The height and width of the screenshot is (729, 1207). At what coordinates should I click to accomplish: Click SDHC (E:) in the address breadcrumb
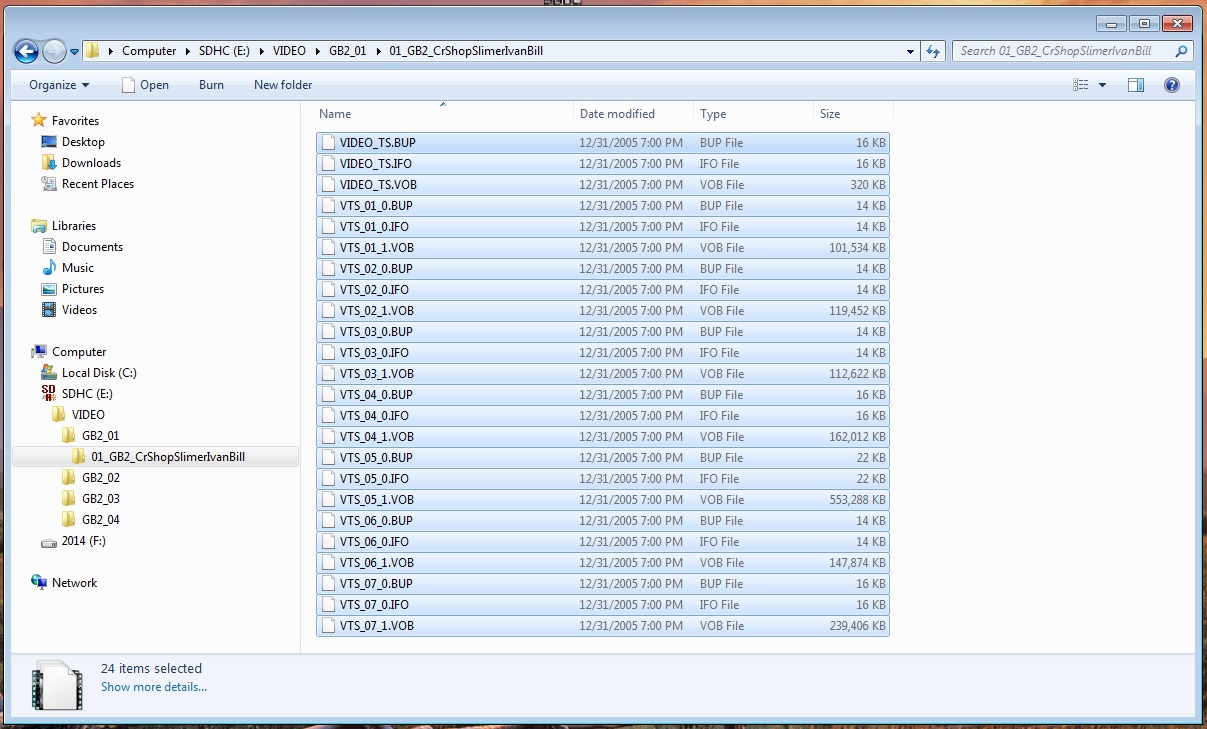coord(226,51)
